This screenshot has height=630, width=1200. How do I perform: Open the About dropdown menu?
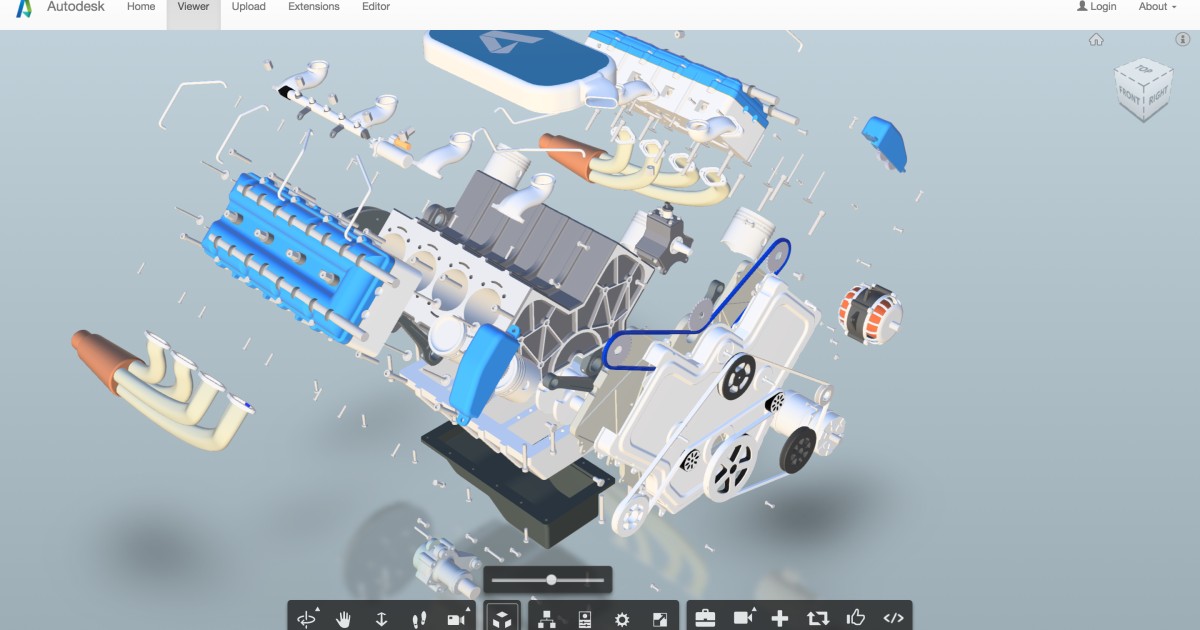tap(1155, 6)
